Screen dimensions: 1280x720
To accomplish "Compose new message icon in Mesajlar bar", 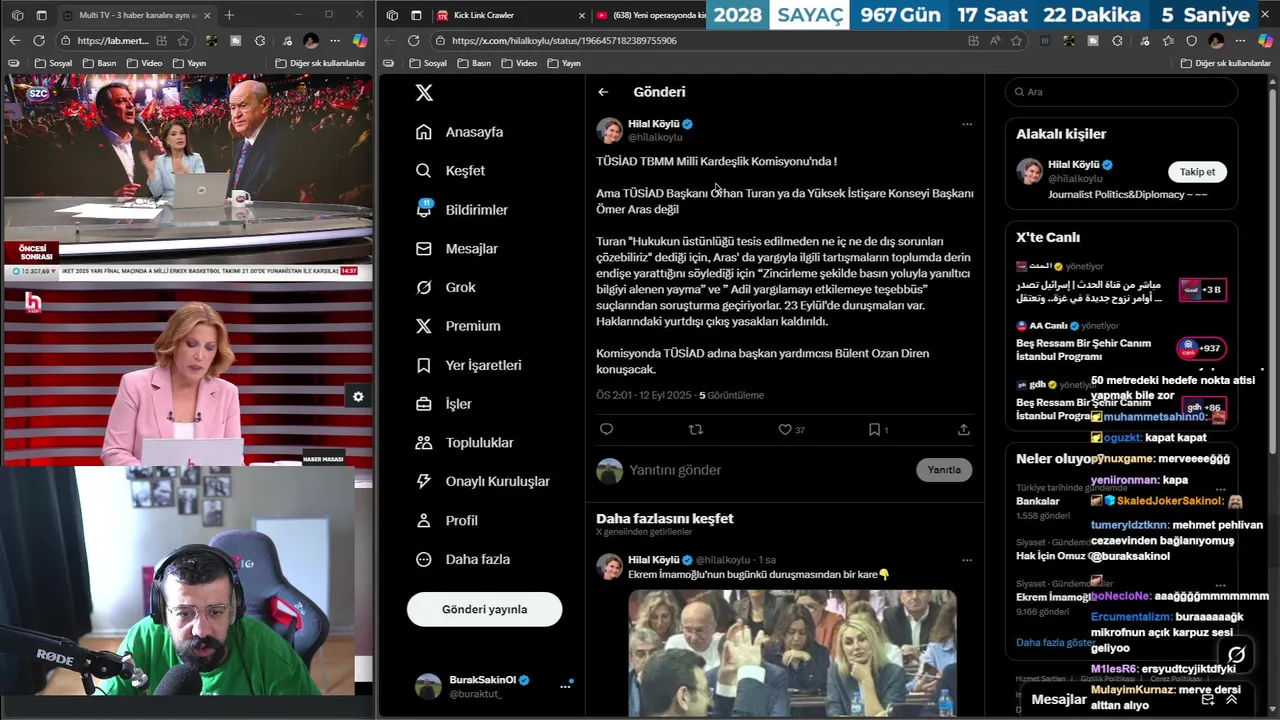I will point(1208,700).
